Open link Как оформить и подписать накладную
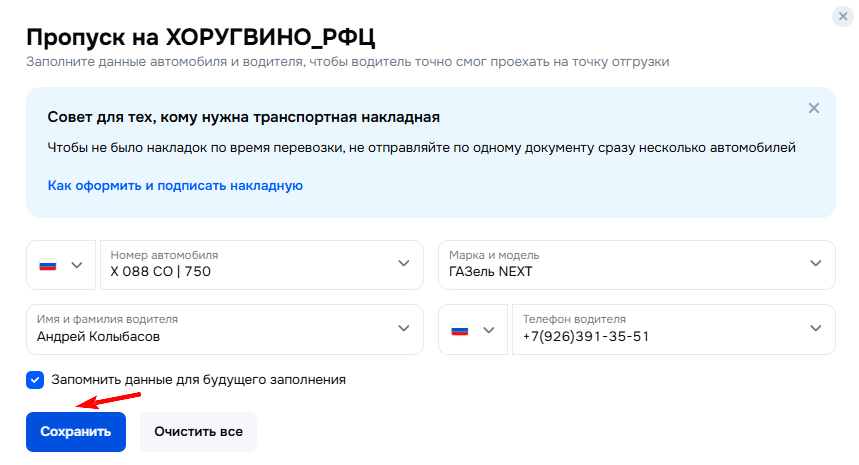 tap(175, 186)
